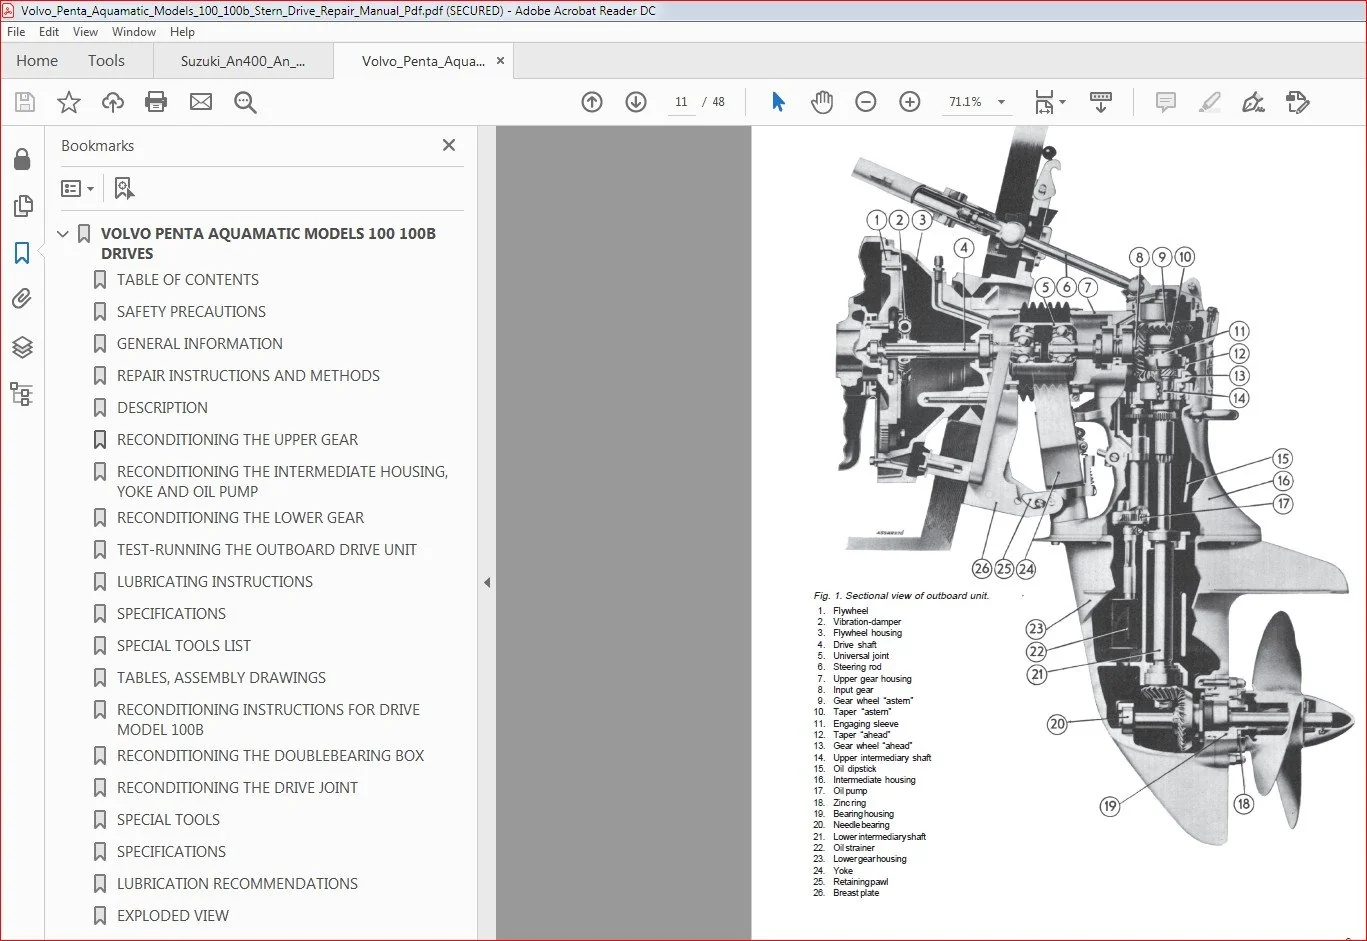Open Model Tree panel icon
Viewport: 1367px width, 941px height.
coord(22,394)
